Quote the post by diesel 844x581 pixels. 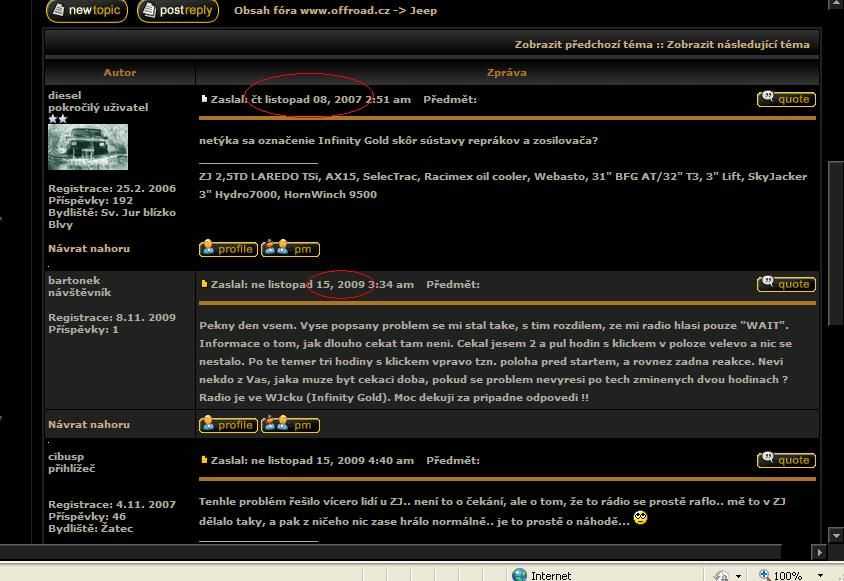coord(786,99)
